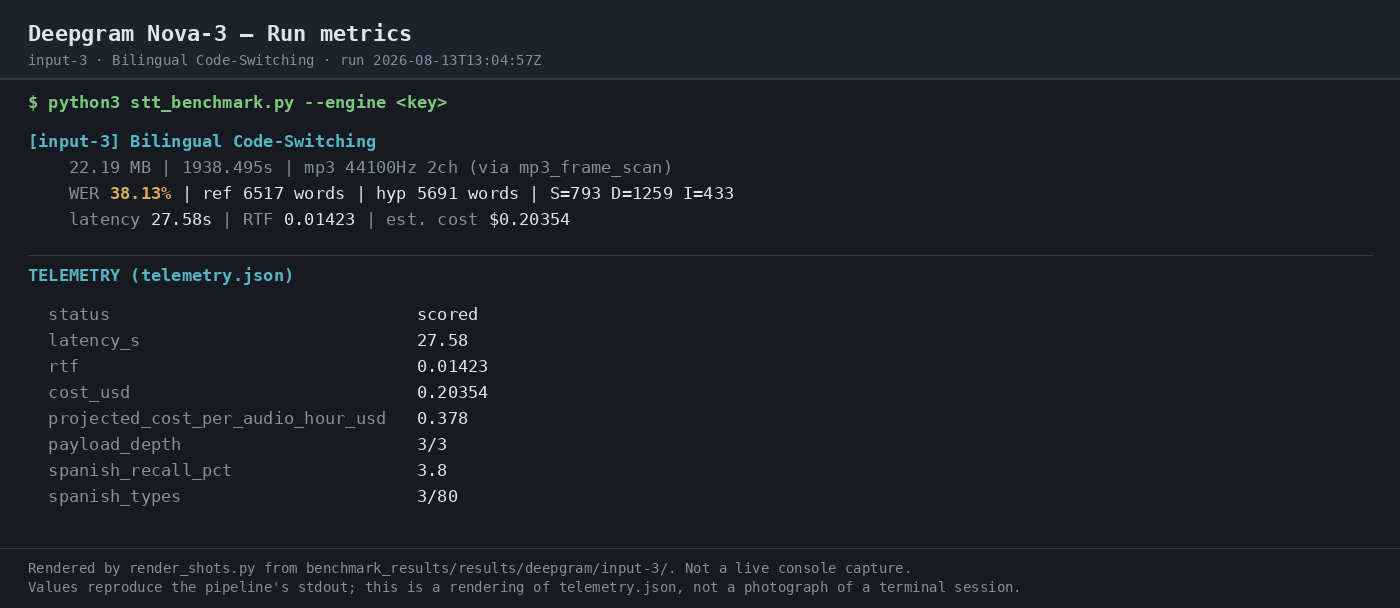Click the 'latency 27.58s' value in console output

[x=140, y=220]
